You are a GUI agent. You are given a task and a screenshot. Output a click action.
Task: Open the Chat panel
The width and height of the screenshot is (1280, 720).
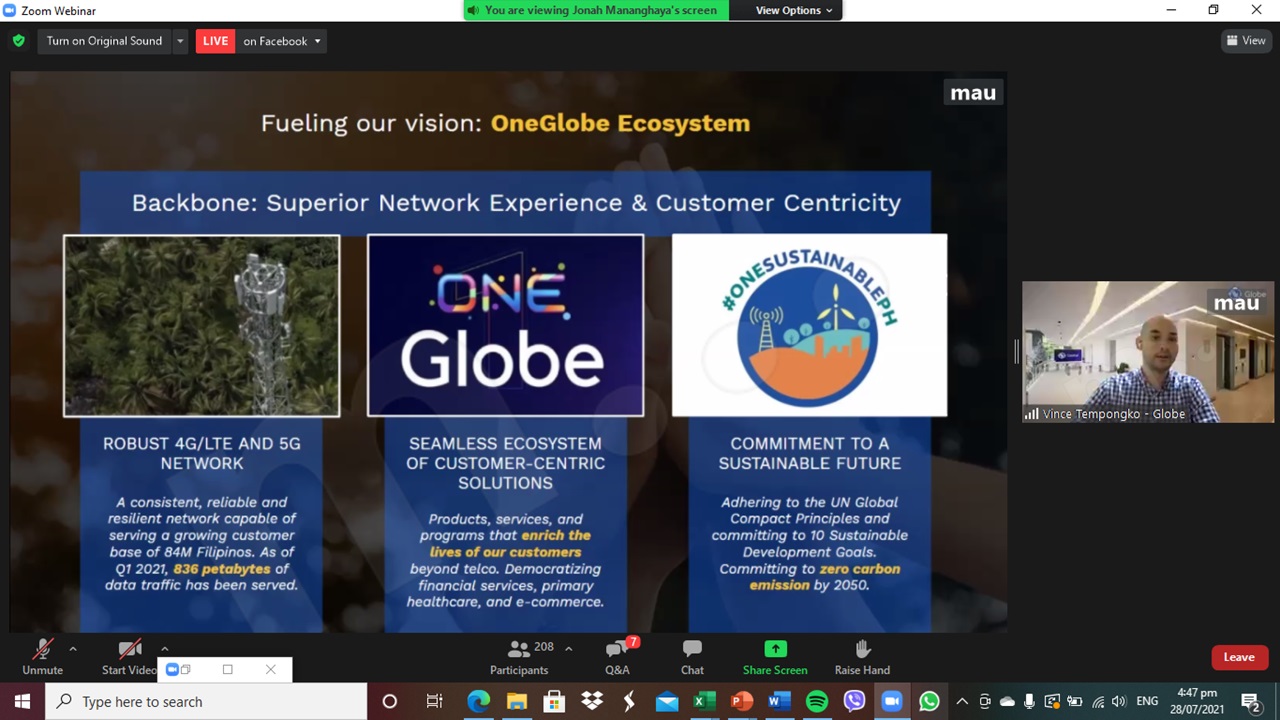point(692,658)
